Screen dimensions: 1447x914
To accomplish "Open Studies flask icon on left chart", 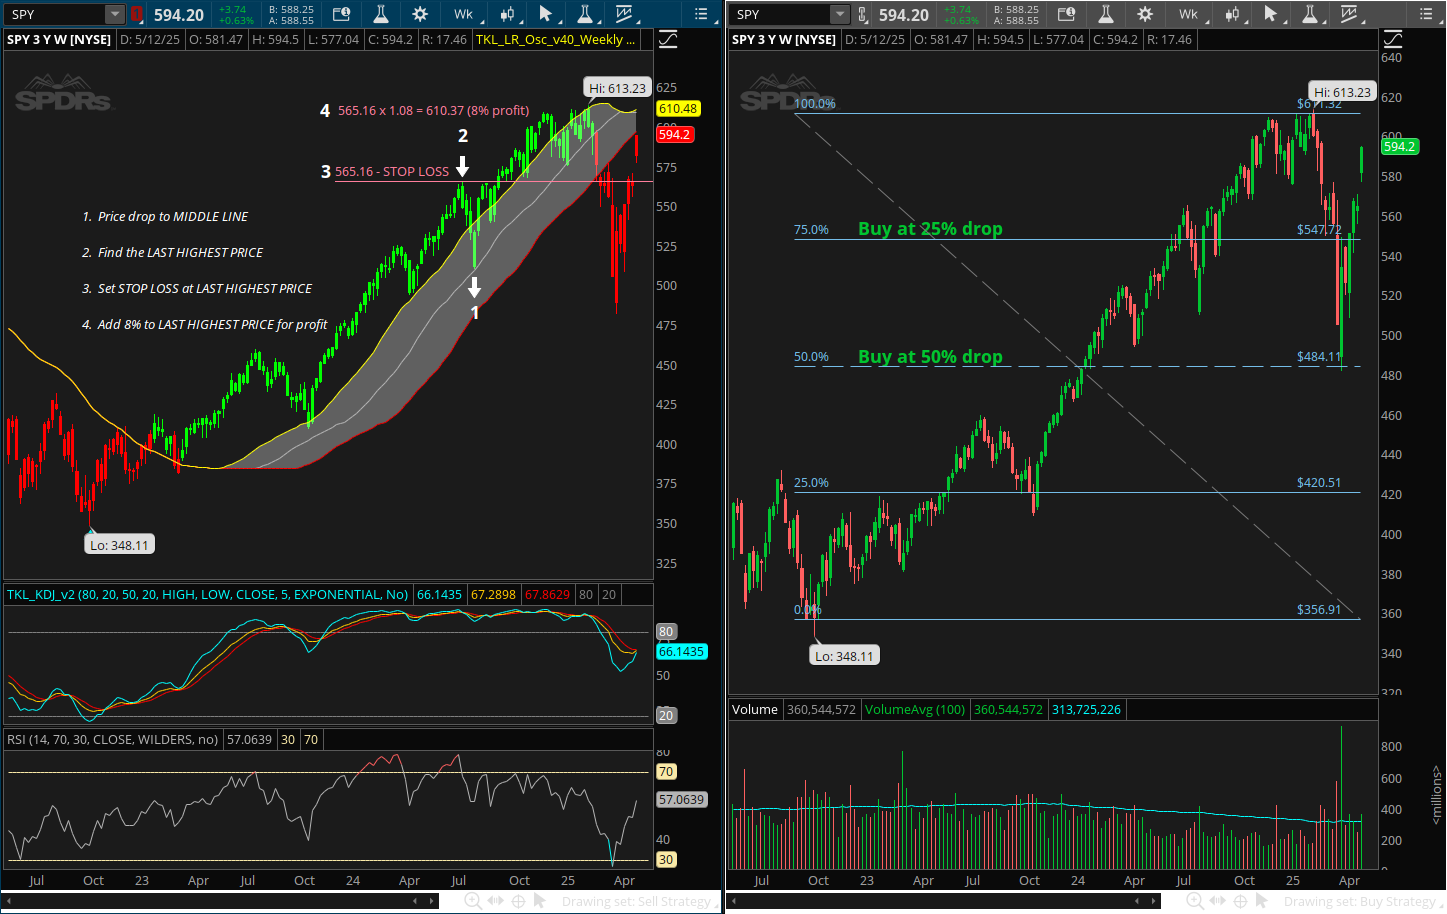I will point(381,14).
